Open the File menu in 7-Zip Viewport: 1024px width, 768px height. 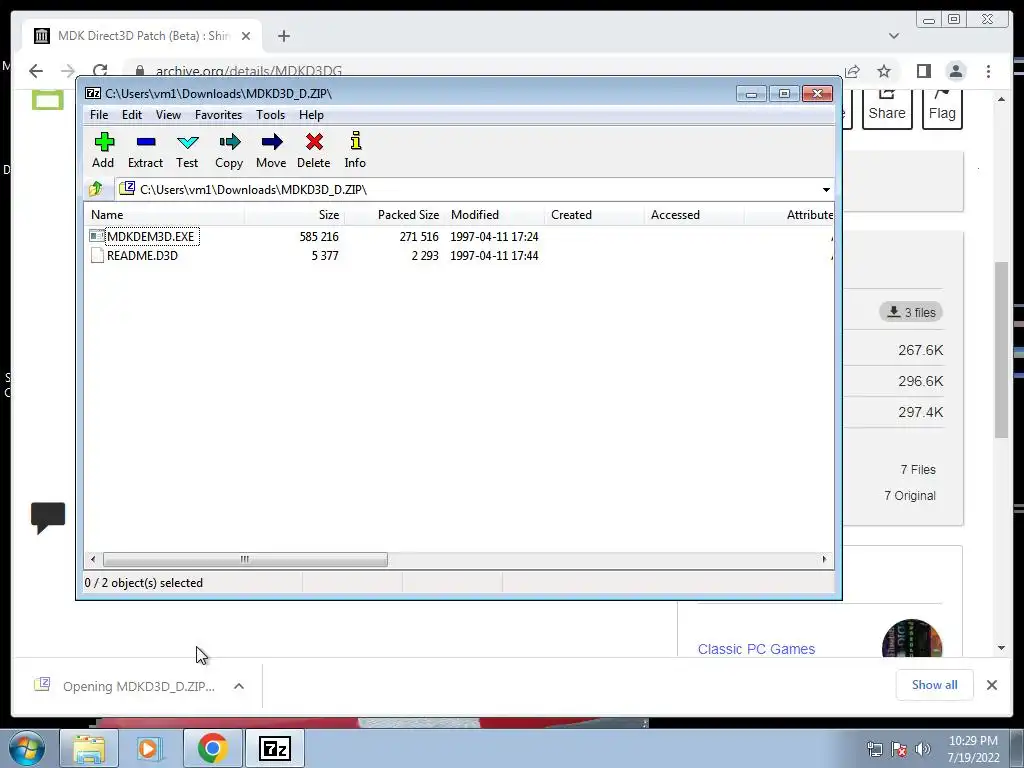point(99,115)
